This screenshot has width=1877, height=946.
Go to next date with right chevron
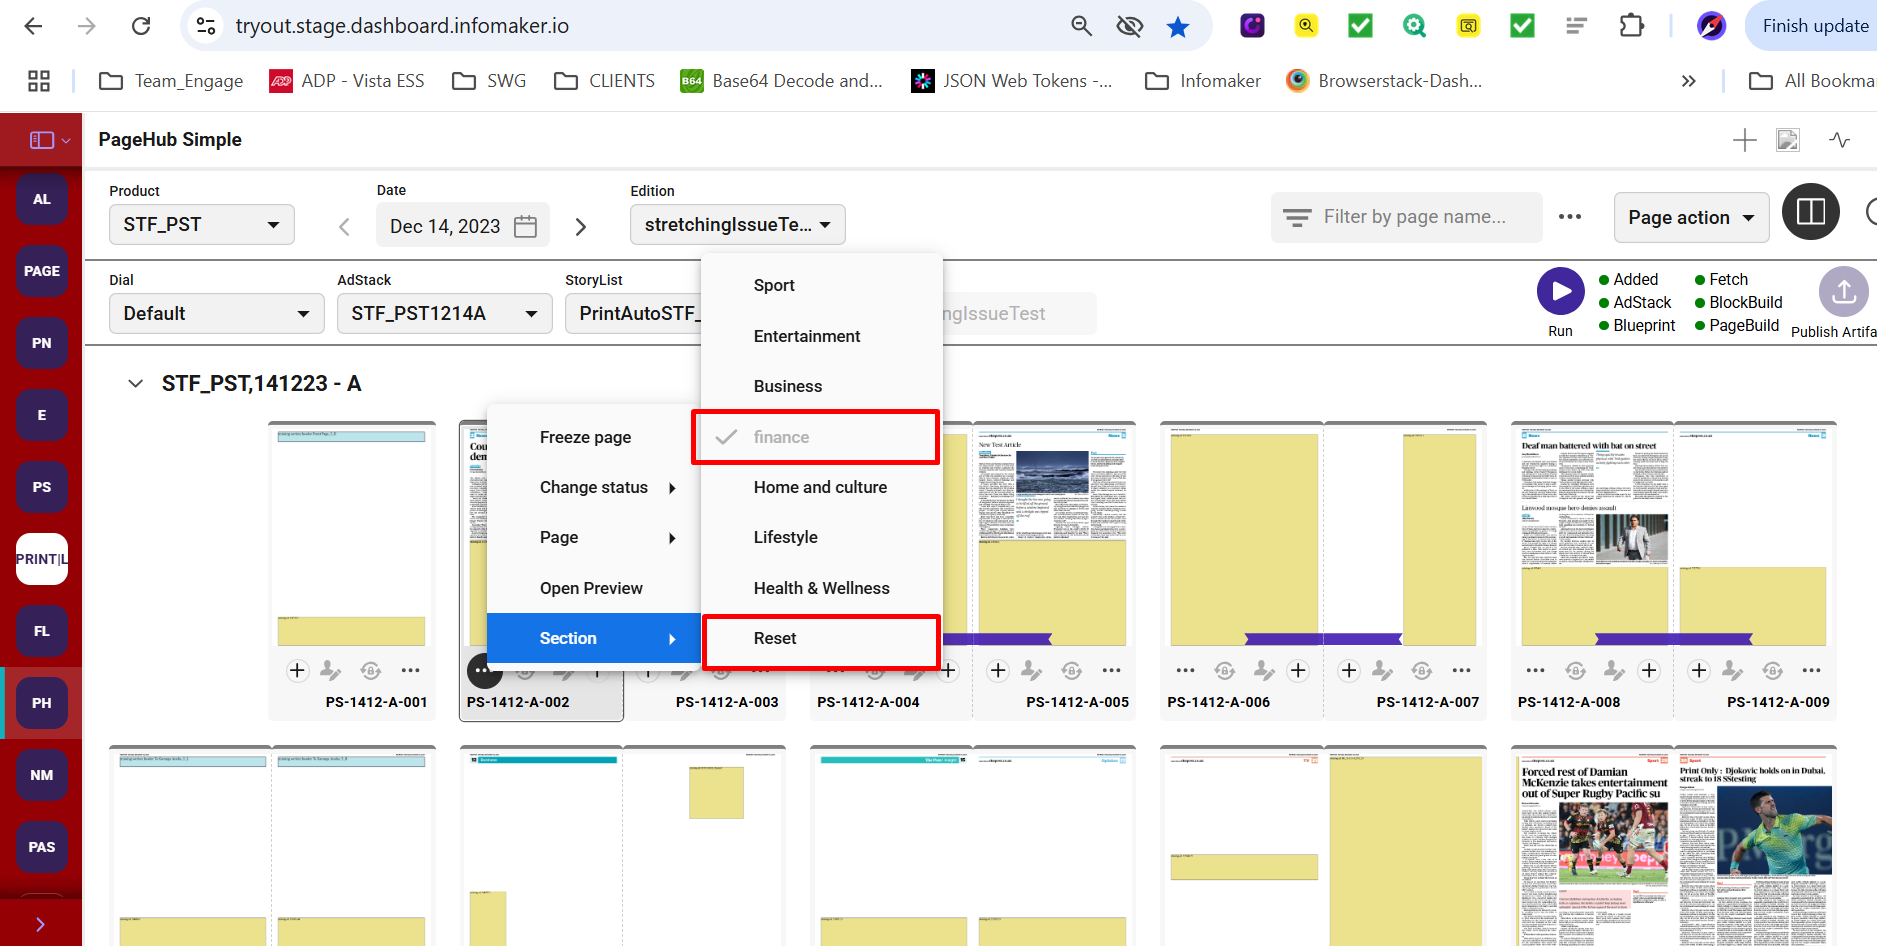tap(581, 227)
